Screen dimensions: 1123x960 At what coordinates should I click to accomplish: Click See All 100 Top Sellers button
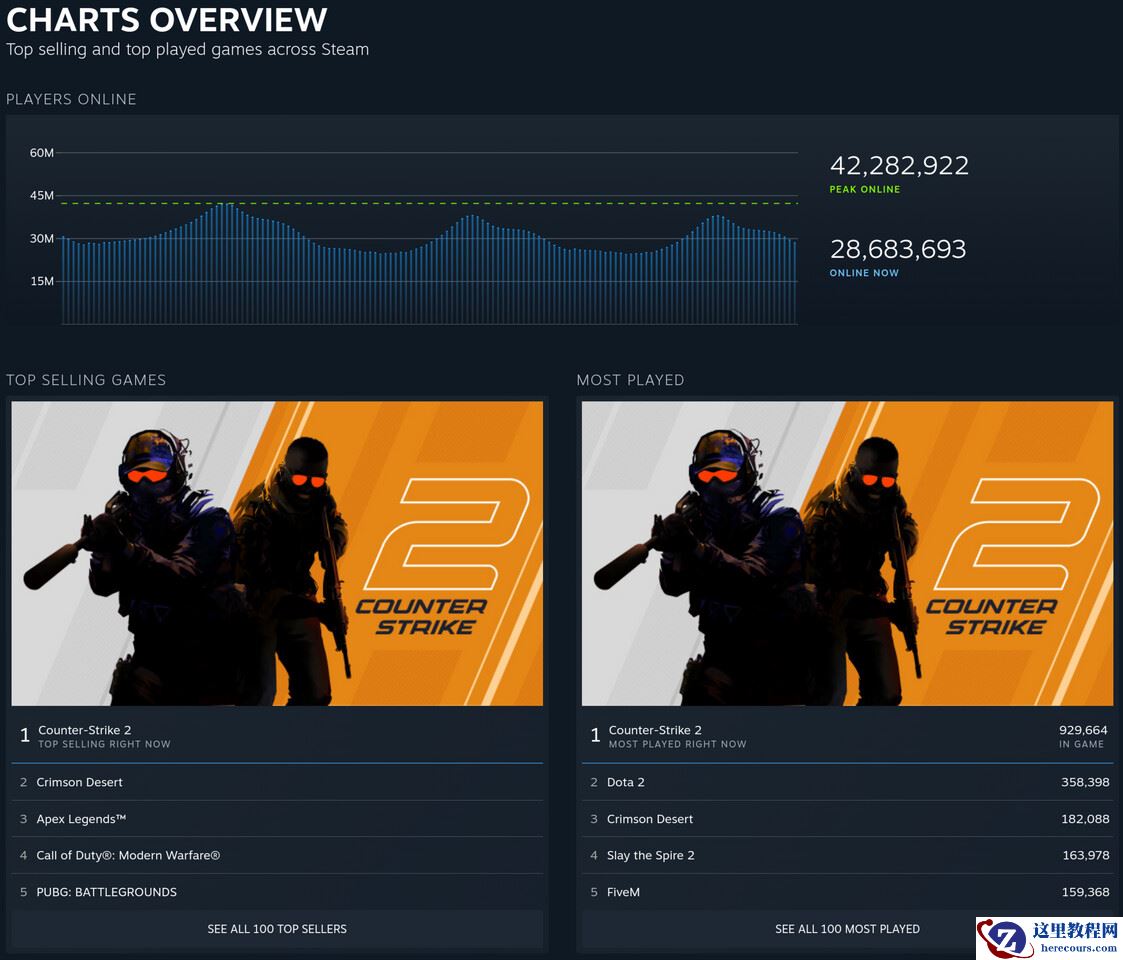pyautogui.click(x=277, y=929)
